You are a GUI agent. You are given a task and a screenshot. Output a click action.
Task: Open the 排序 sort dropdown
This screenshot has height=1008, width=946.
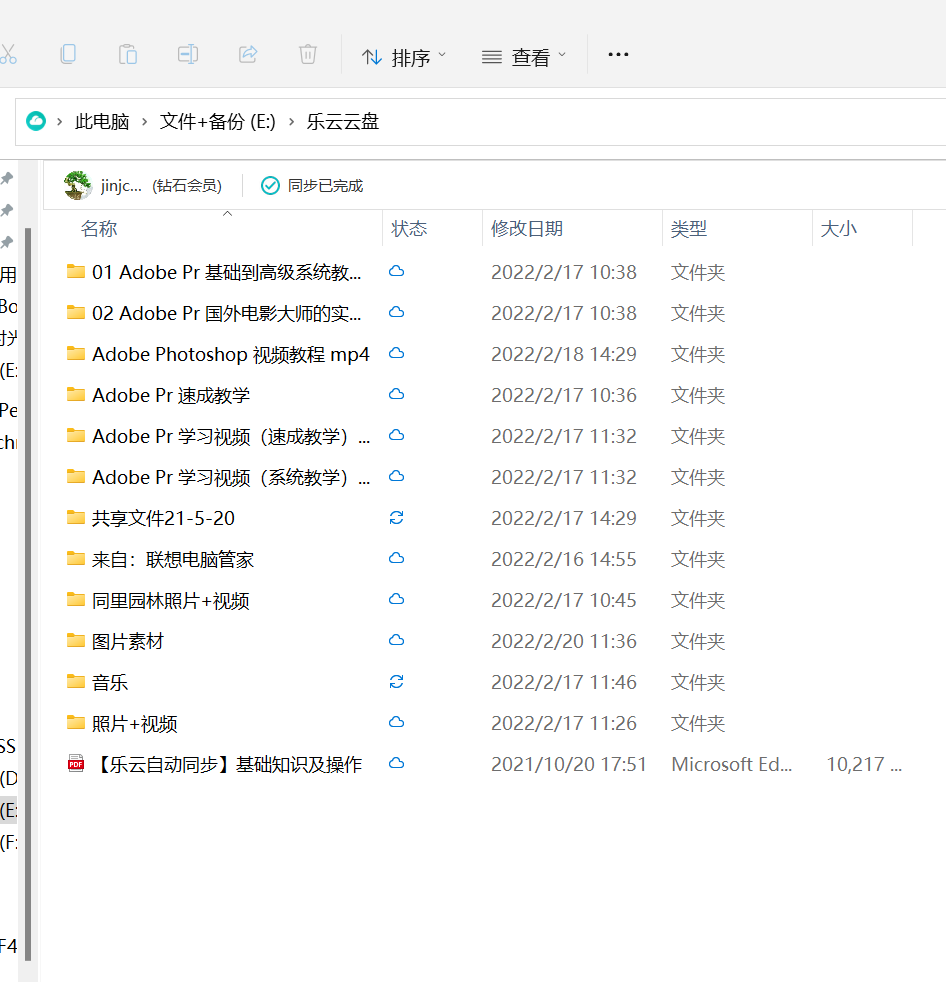pos(404,57)
